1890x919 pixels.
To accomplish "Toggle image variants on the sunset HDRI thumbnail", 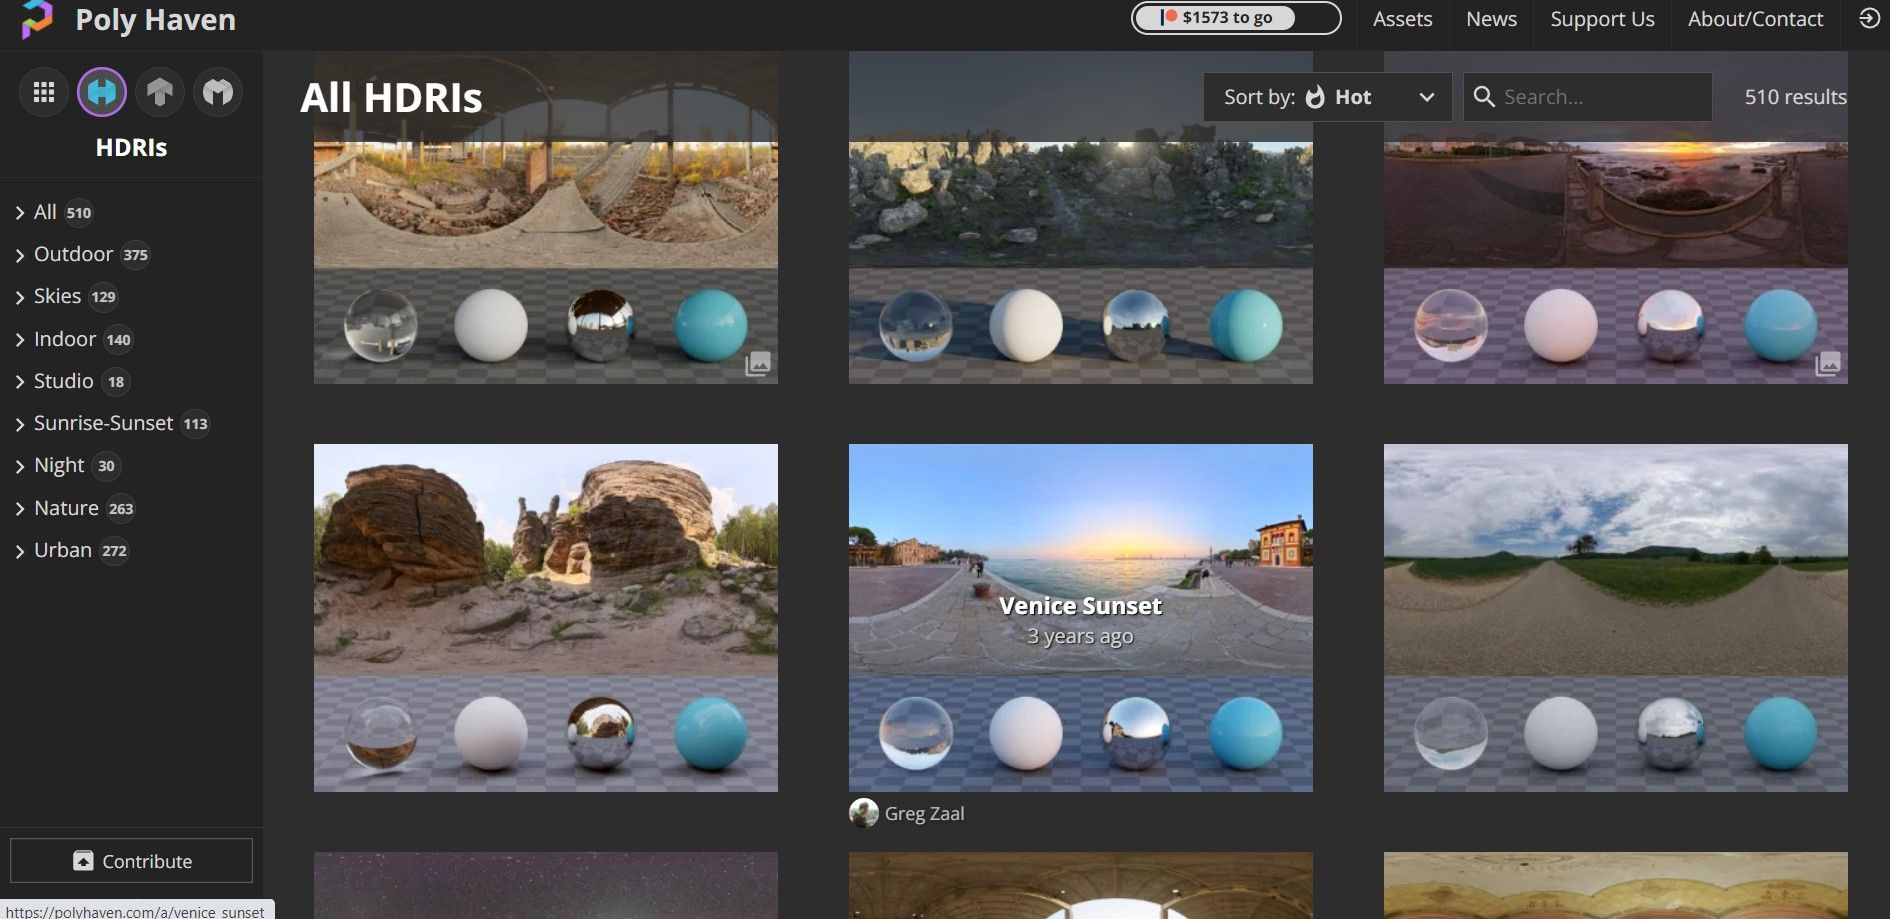I will [1829, 364].
